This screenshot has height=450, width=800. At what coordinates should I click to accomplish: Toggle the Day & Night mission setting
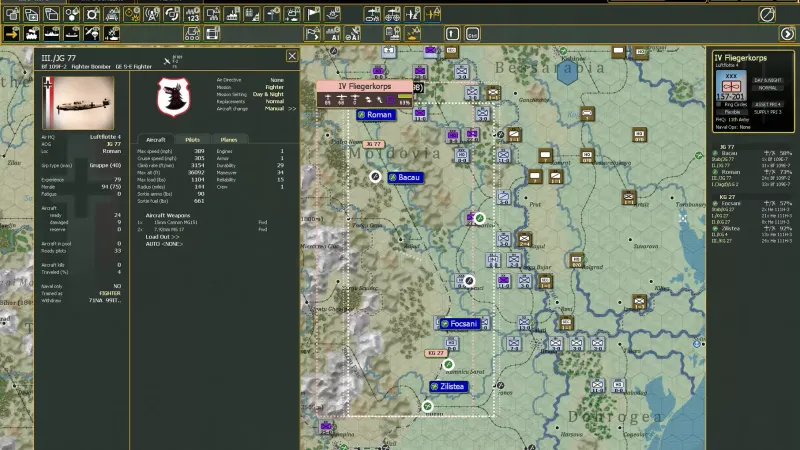(267, 94)
